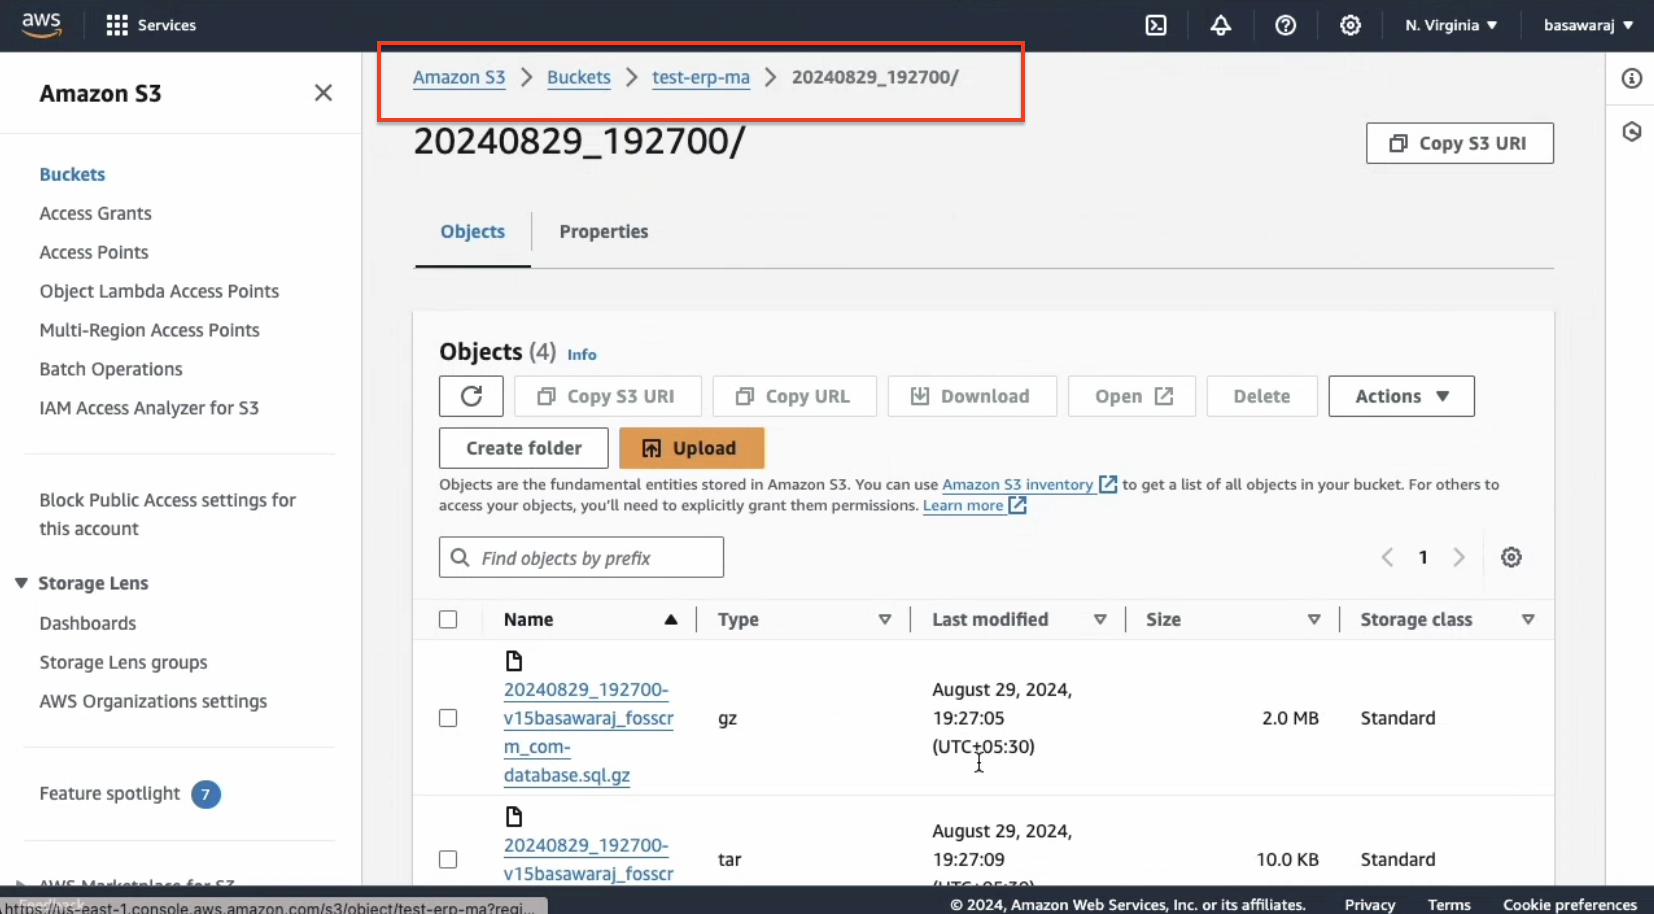Click the file icon above database.sql.gz
1654x914 pixels.
pyautogui.click(x=514, y=661)
